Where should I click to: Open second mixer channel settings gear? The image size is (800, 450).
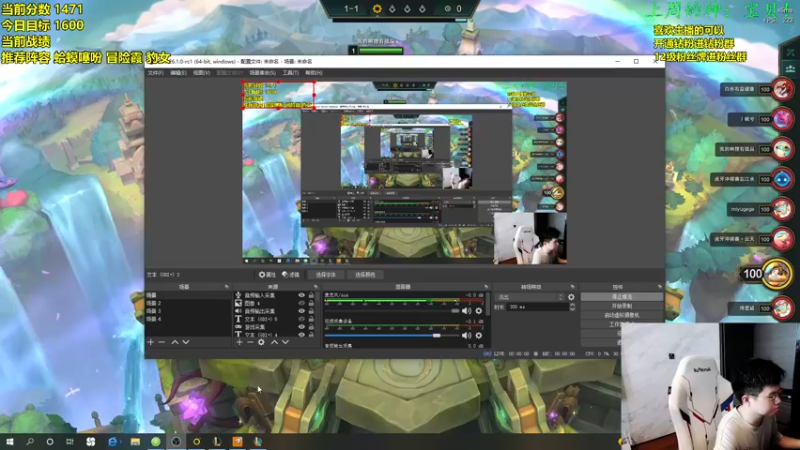tap(479, 335)
